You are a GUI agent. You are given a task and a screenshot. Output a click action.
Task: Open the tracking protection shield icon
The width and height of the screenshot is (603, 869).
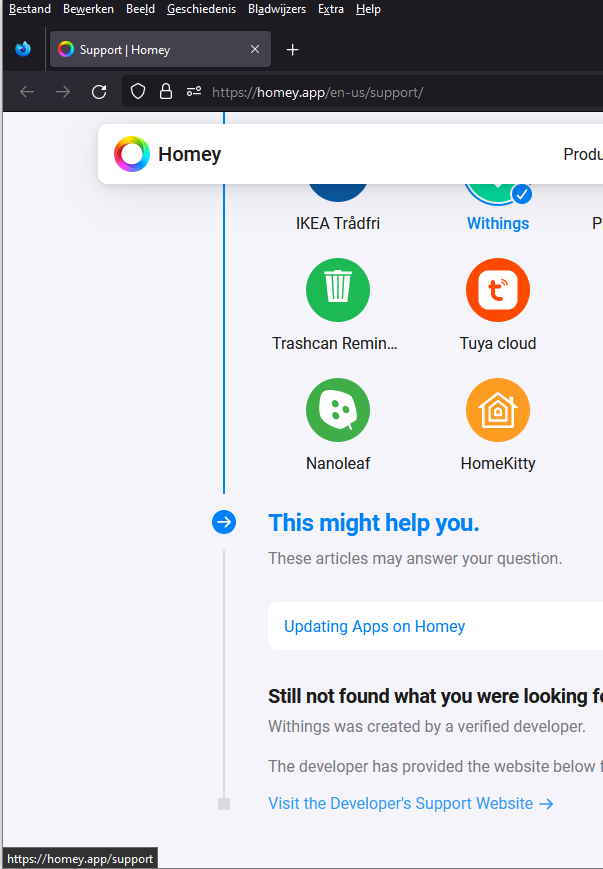click(138, 91)
